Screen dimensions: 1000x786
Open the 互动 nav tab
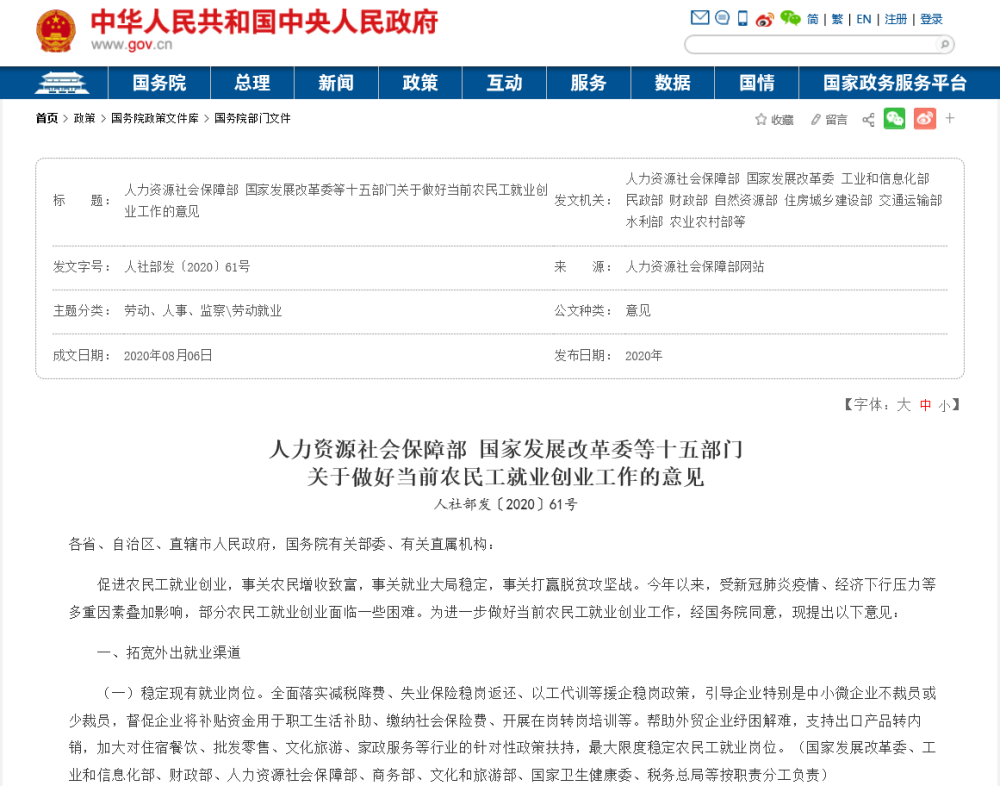[x=504, y=82]
